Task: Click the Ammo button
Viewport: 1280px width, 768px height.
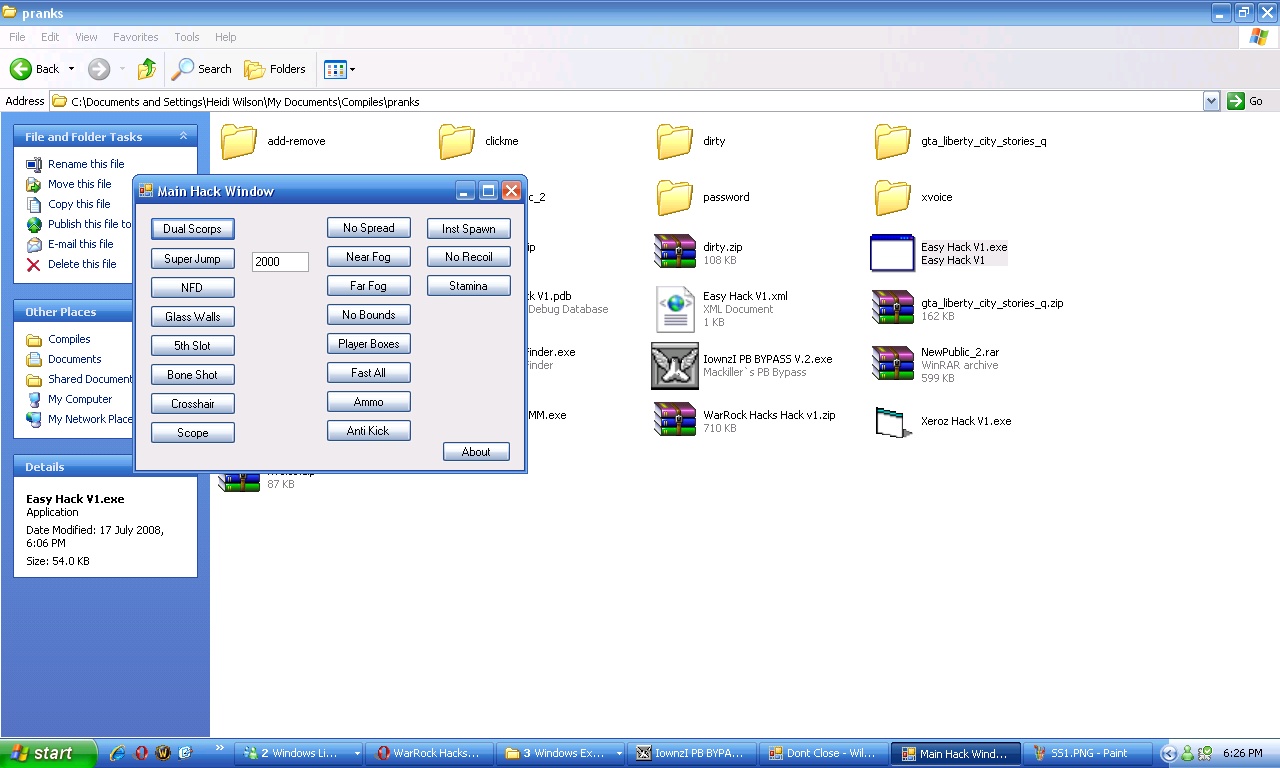Action: coord(369,402)
